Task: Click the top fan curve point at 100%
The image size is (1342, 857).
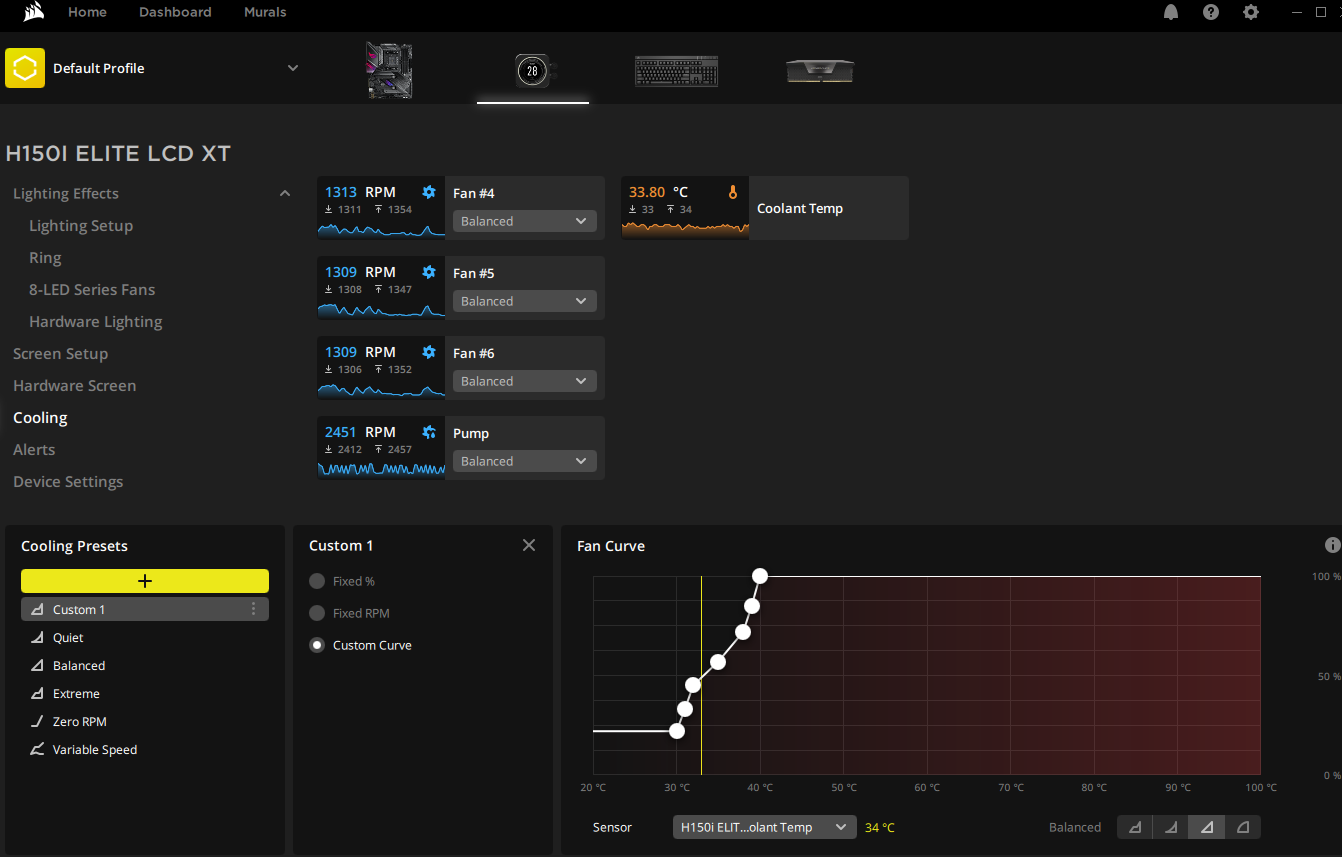Action: pyautogui.click(x=760, y=575)
